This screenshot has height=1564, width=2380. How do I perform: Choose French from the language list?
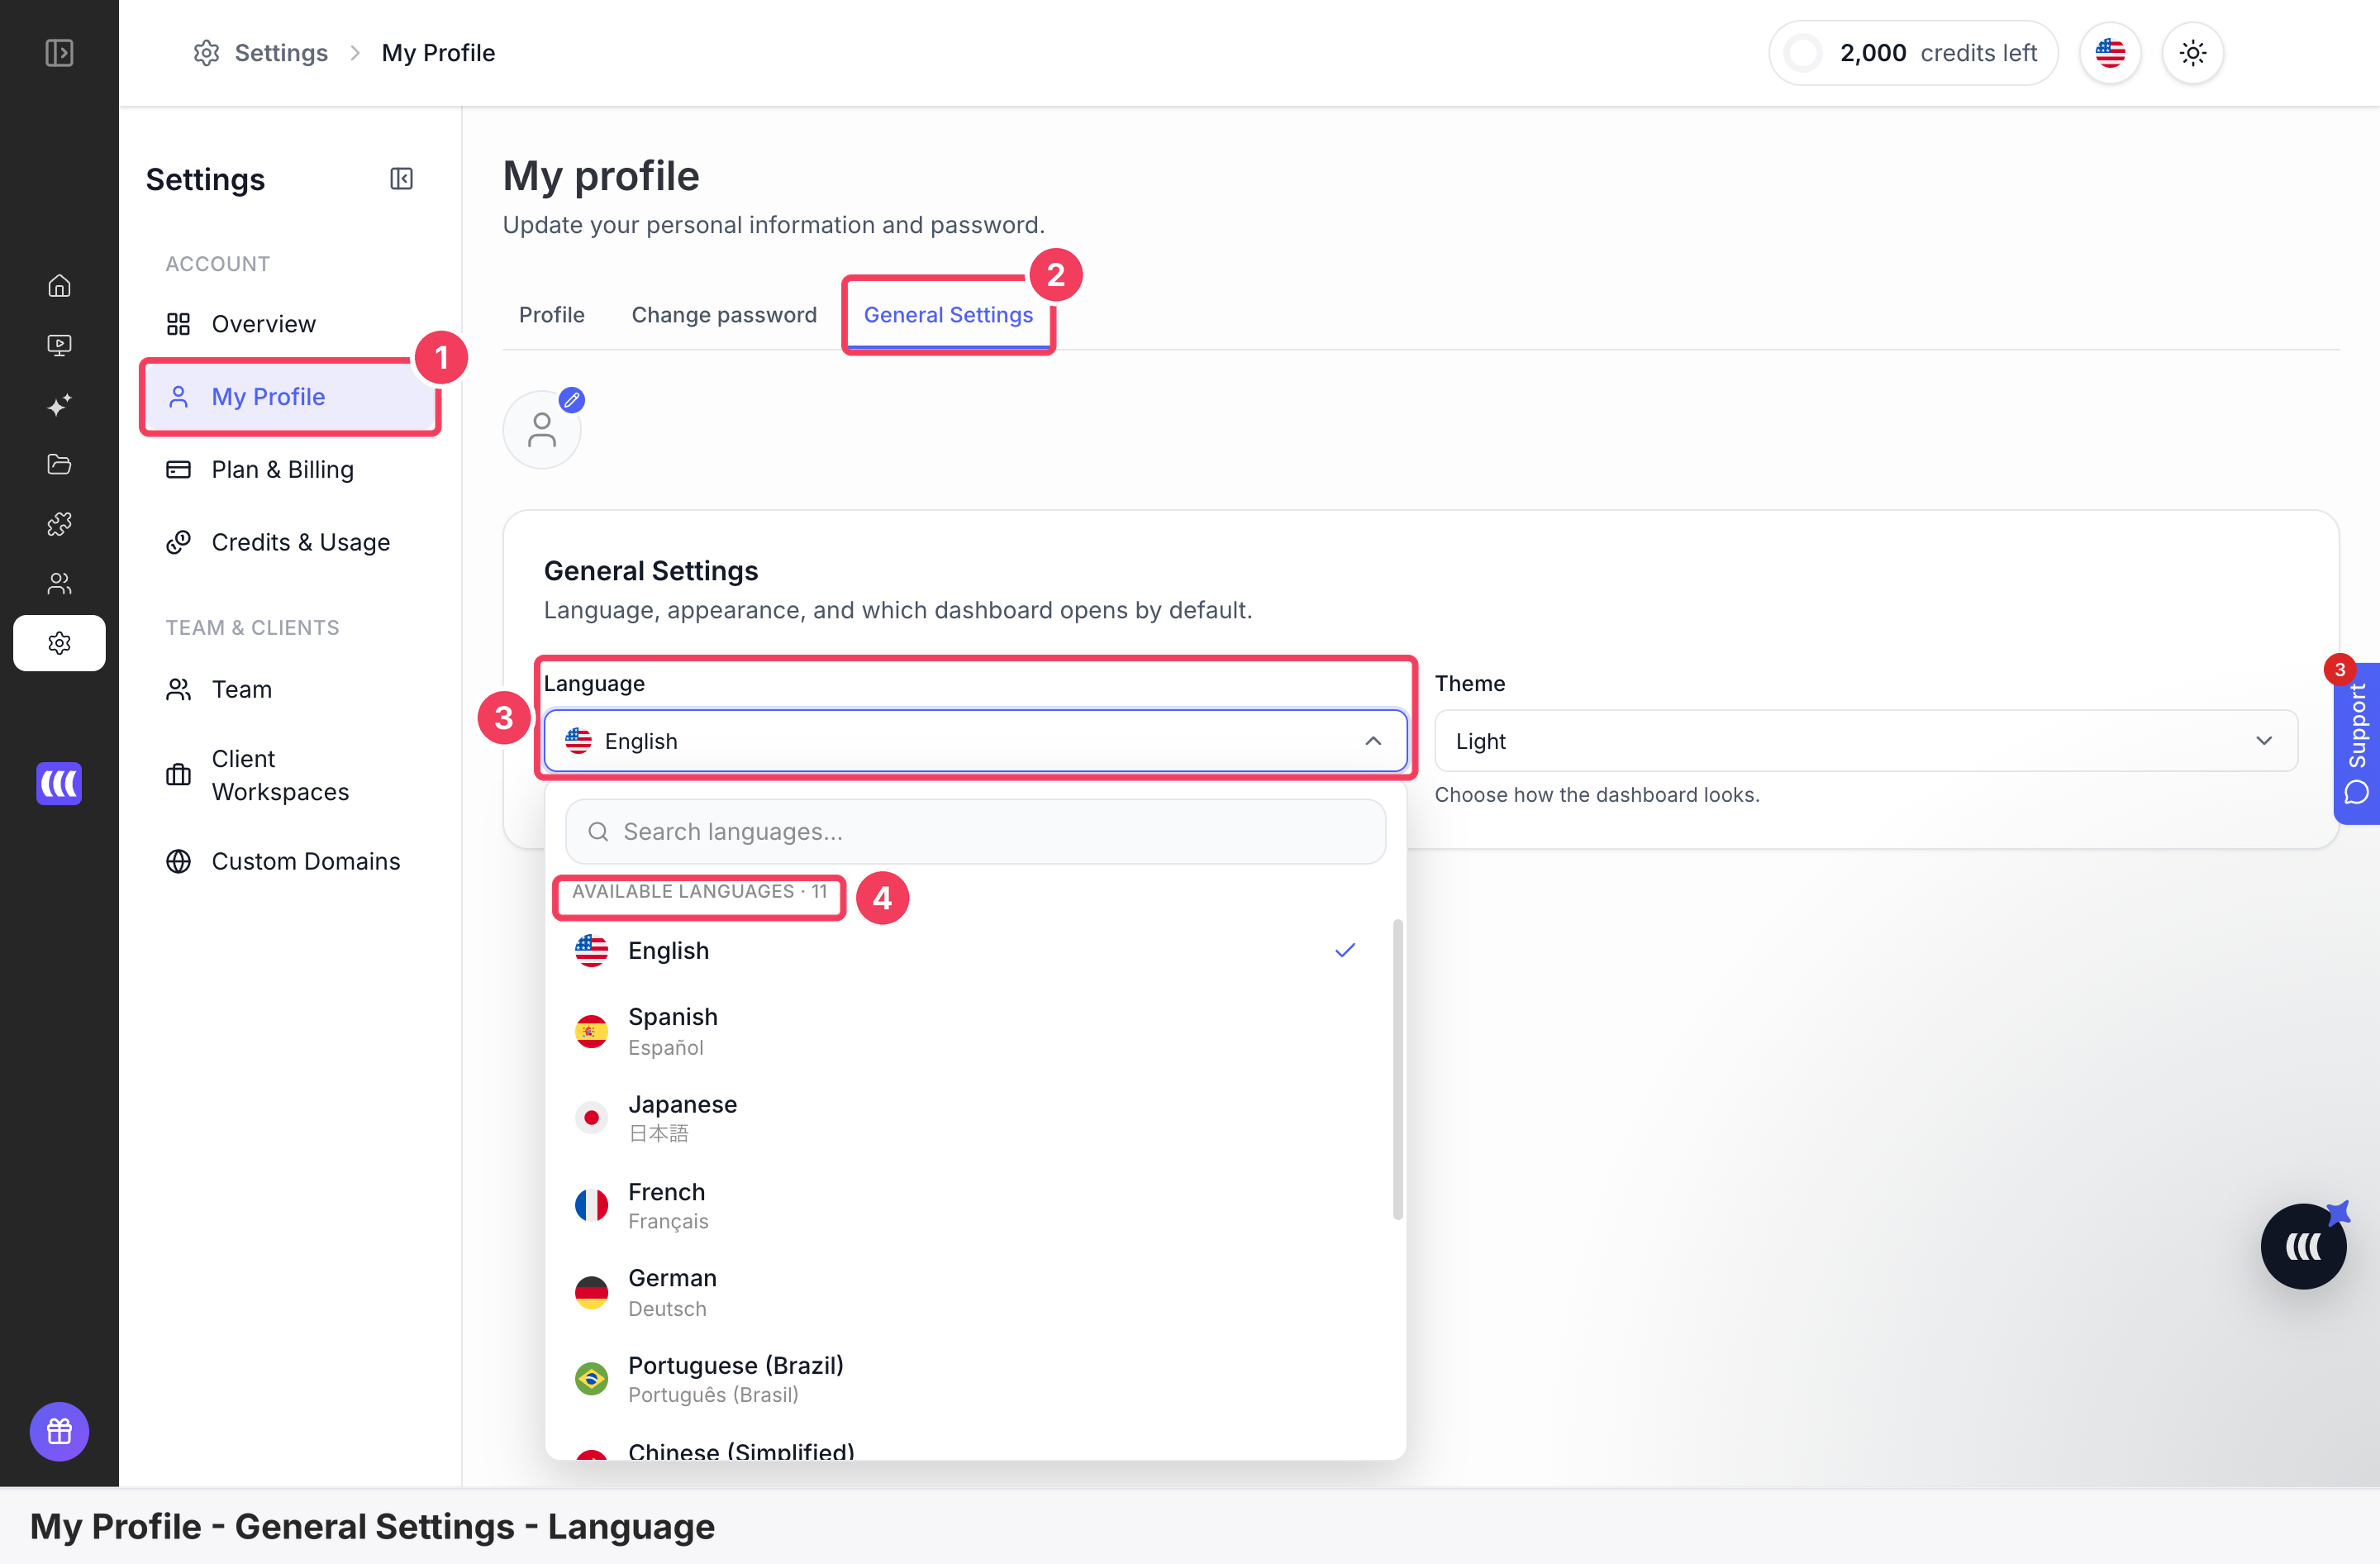pyautogui.click(x=967, y=1205)
